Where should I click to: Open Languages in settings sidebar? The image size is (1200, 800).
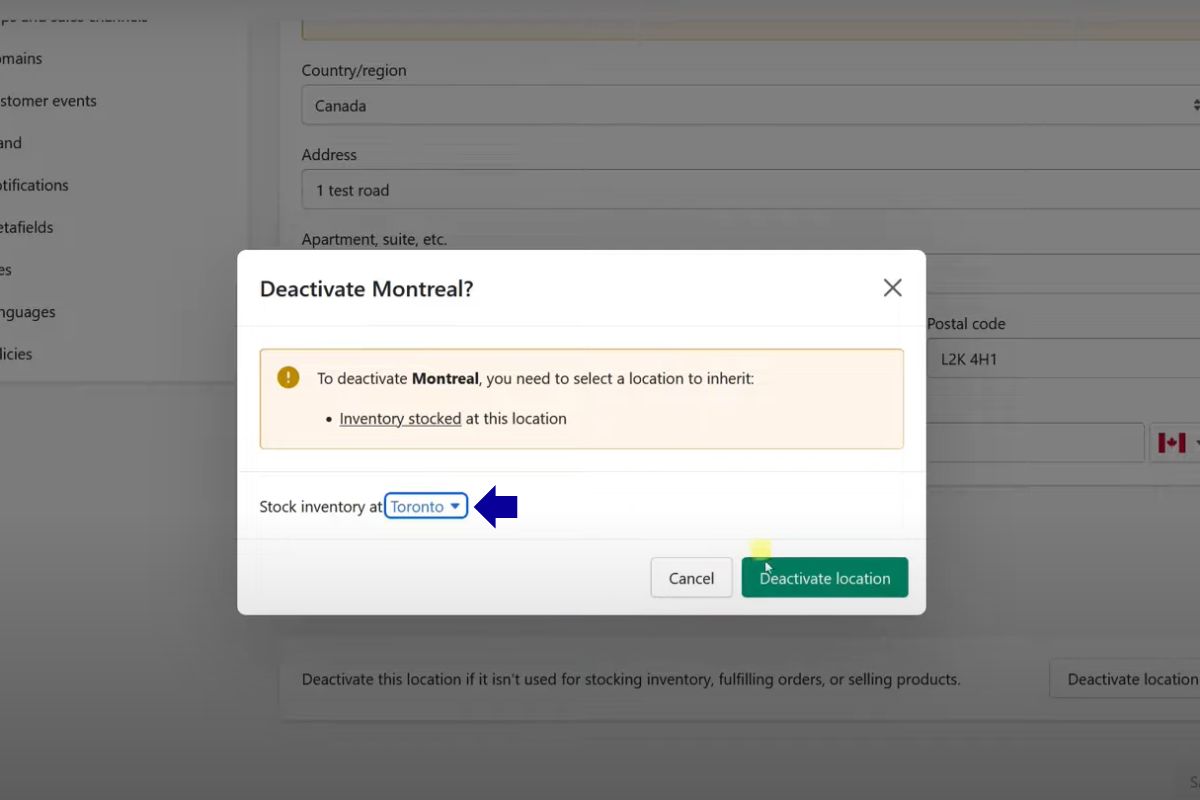click(x=27, y=312)
